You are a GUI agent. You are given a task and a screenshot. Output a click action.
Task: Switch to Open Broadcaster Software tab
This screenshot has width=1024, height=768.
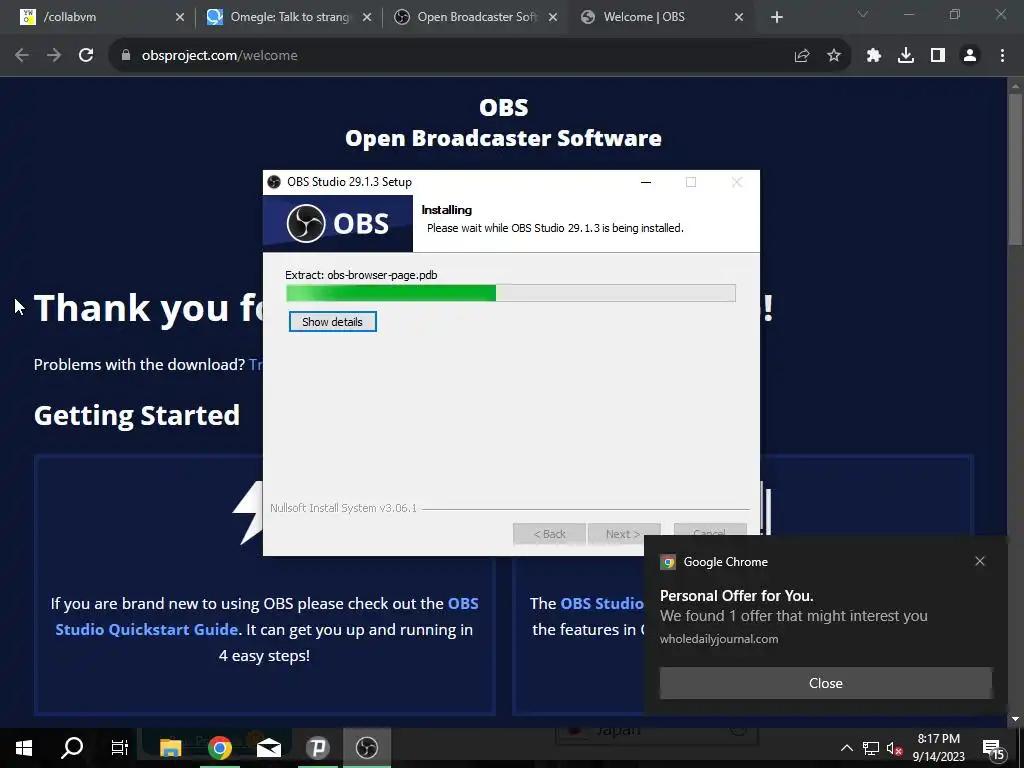[x=477, y=17]
